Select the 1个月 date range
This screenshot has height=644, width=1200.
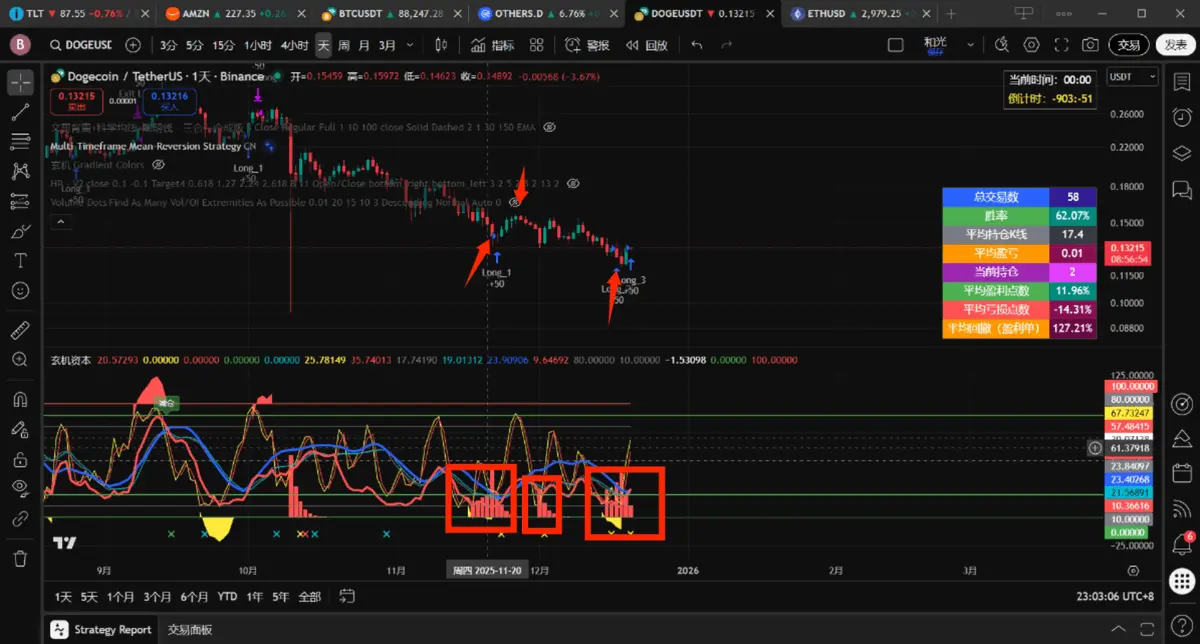click(x=121, y=597)
